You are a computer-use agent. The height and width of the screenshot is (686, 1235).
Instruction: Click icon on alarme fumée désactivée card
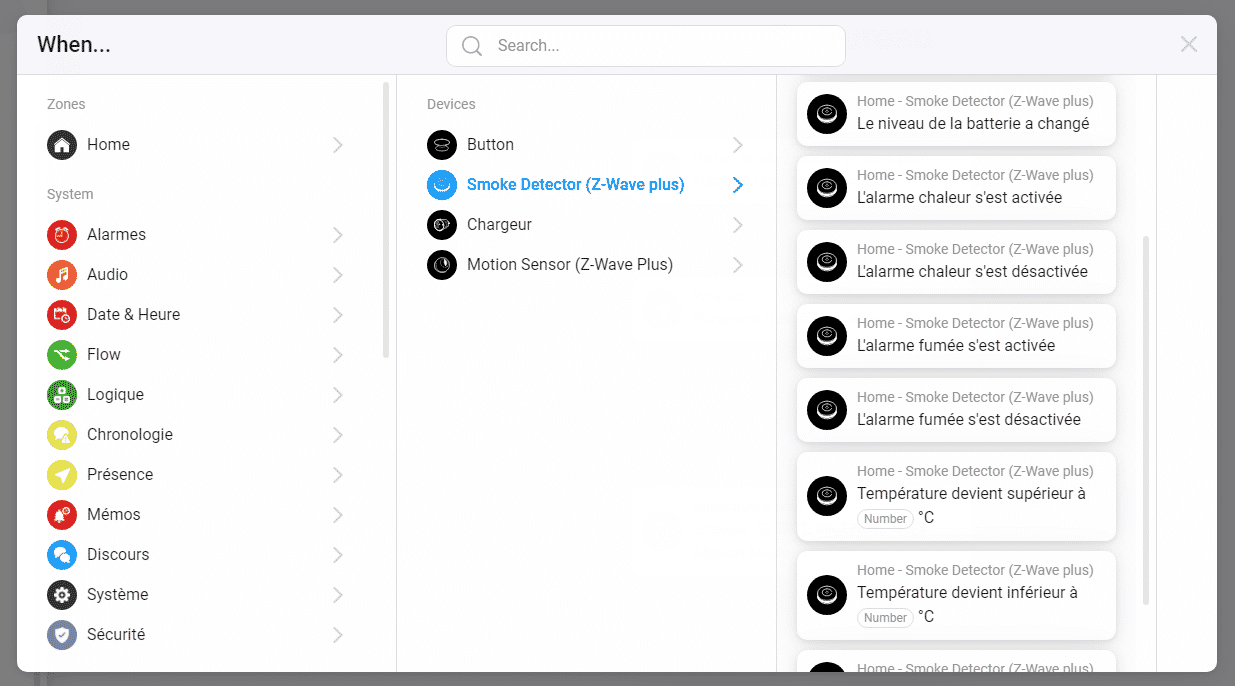827,410
